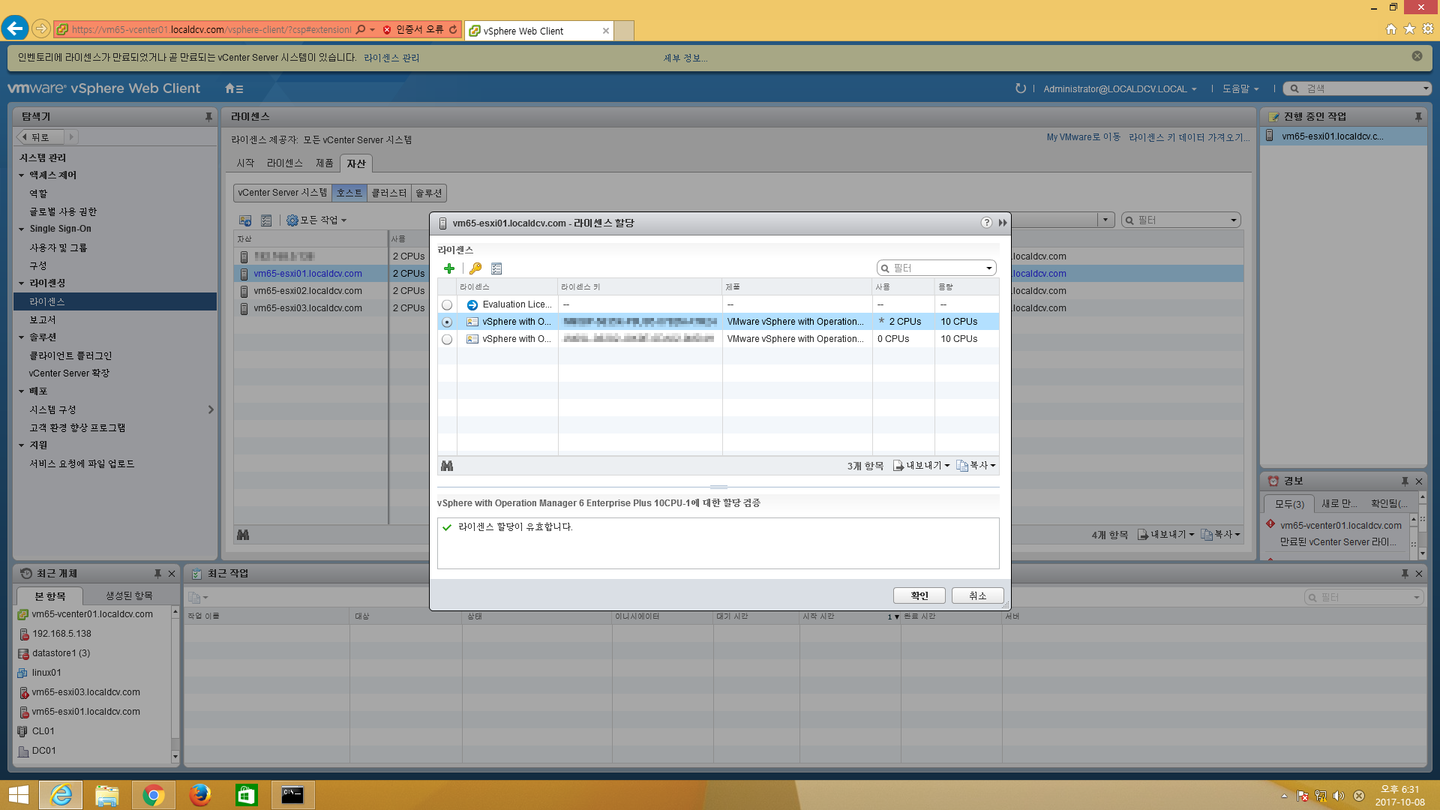Click the refresh icon in top bar
Image resolution: width=1440 pixels, height=810 pixels.
(1020, 88)
